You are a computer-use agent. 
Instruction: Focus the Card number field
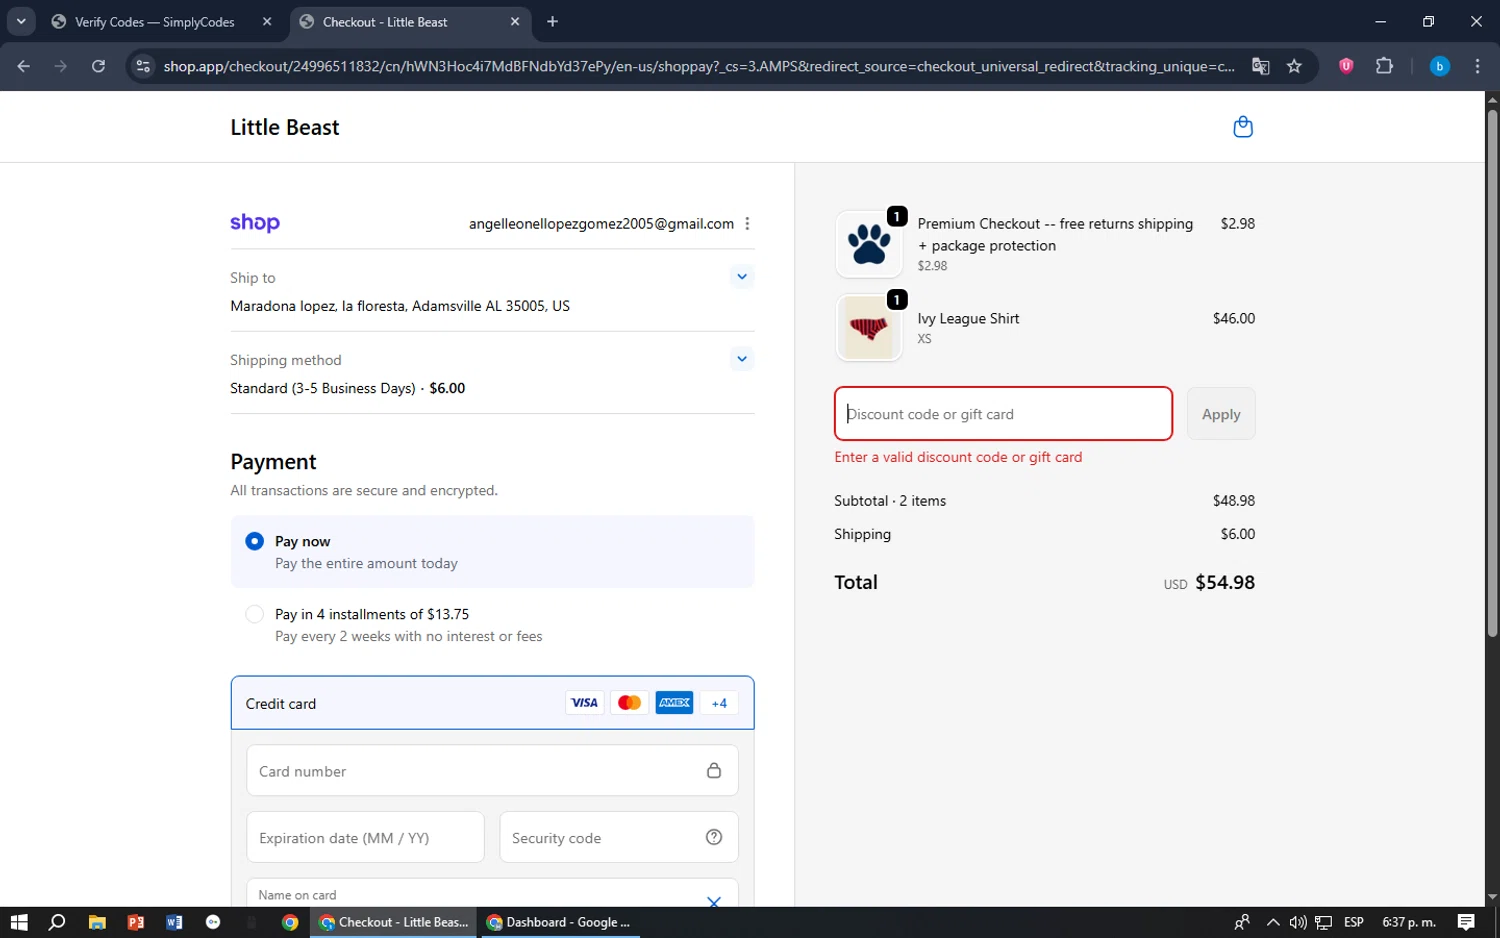tap(492, 771)
